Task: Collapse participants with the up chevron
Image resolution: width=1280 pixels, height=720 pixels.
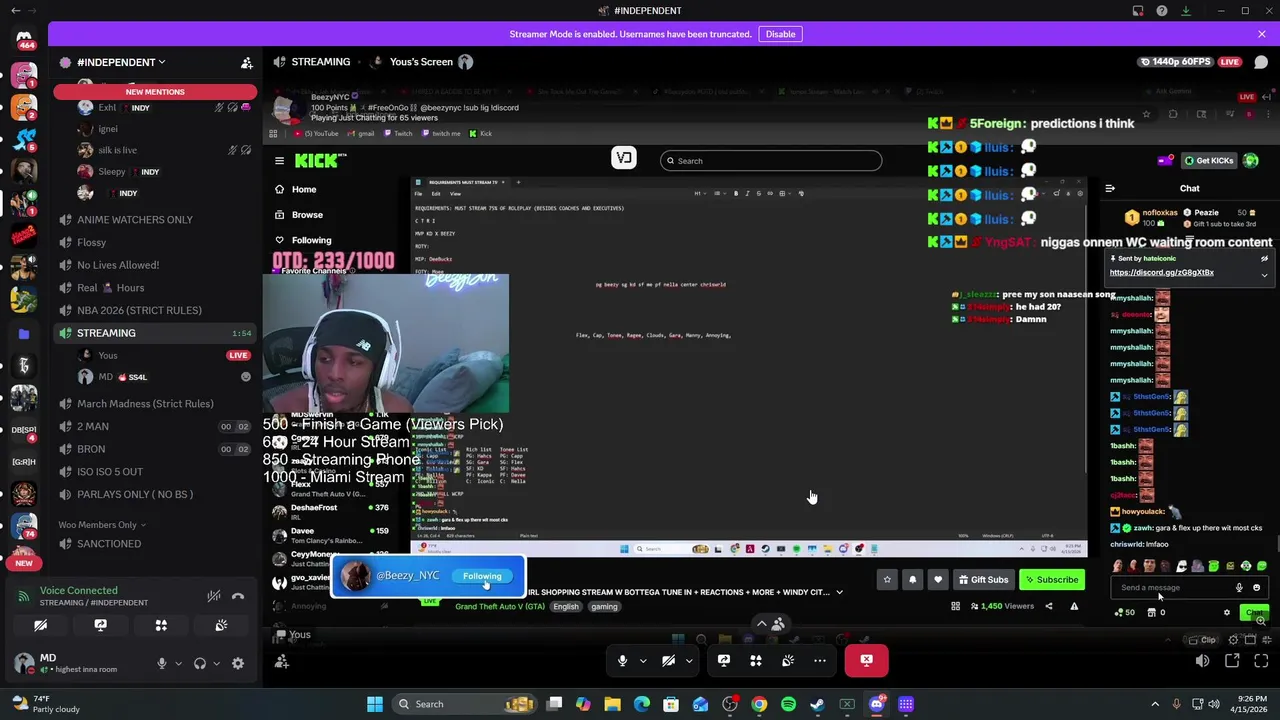Action: point(762,624)
